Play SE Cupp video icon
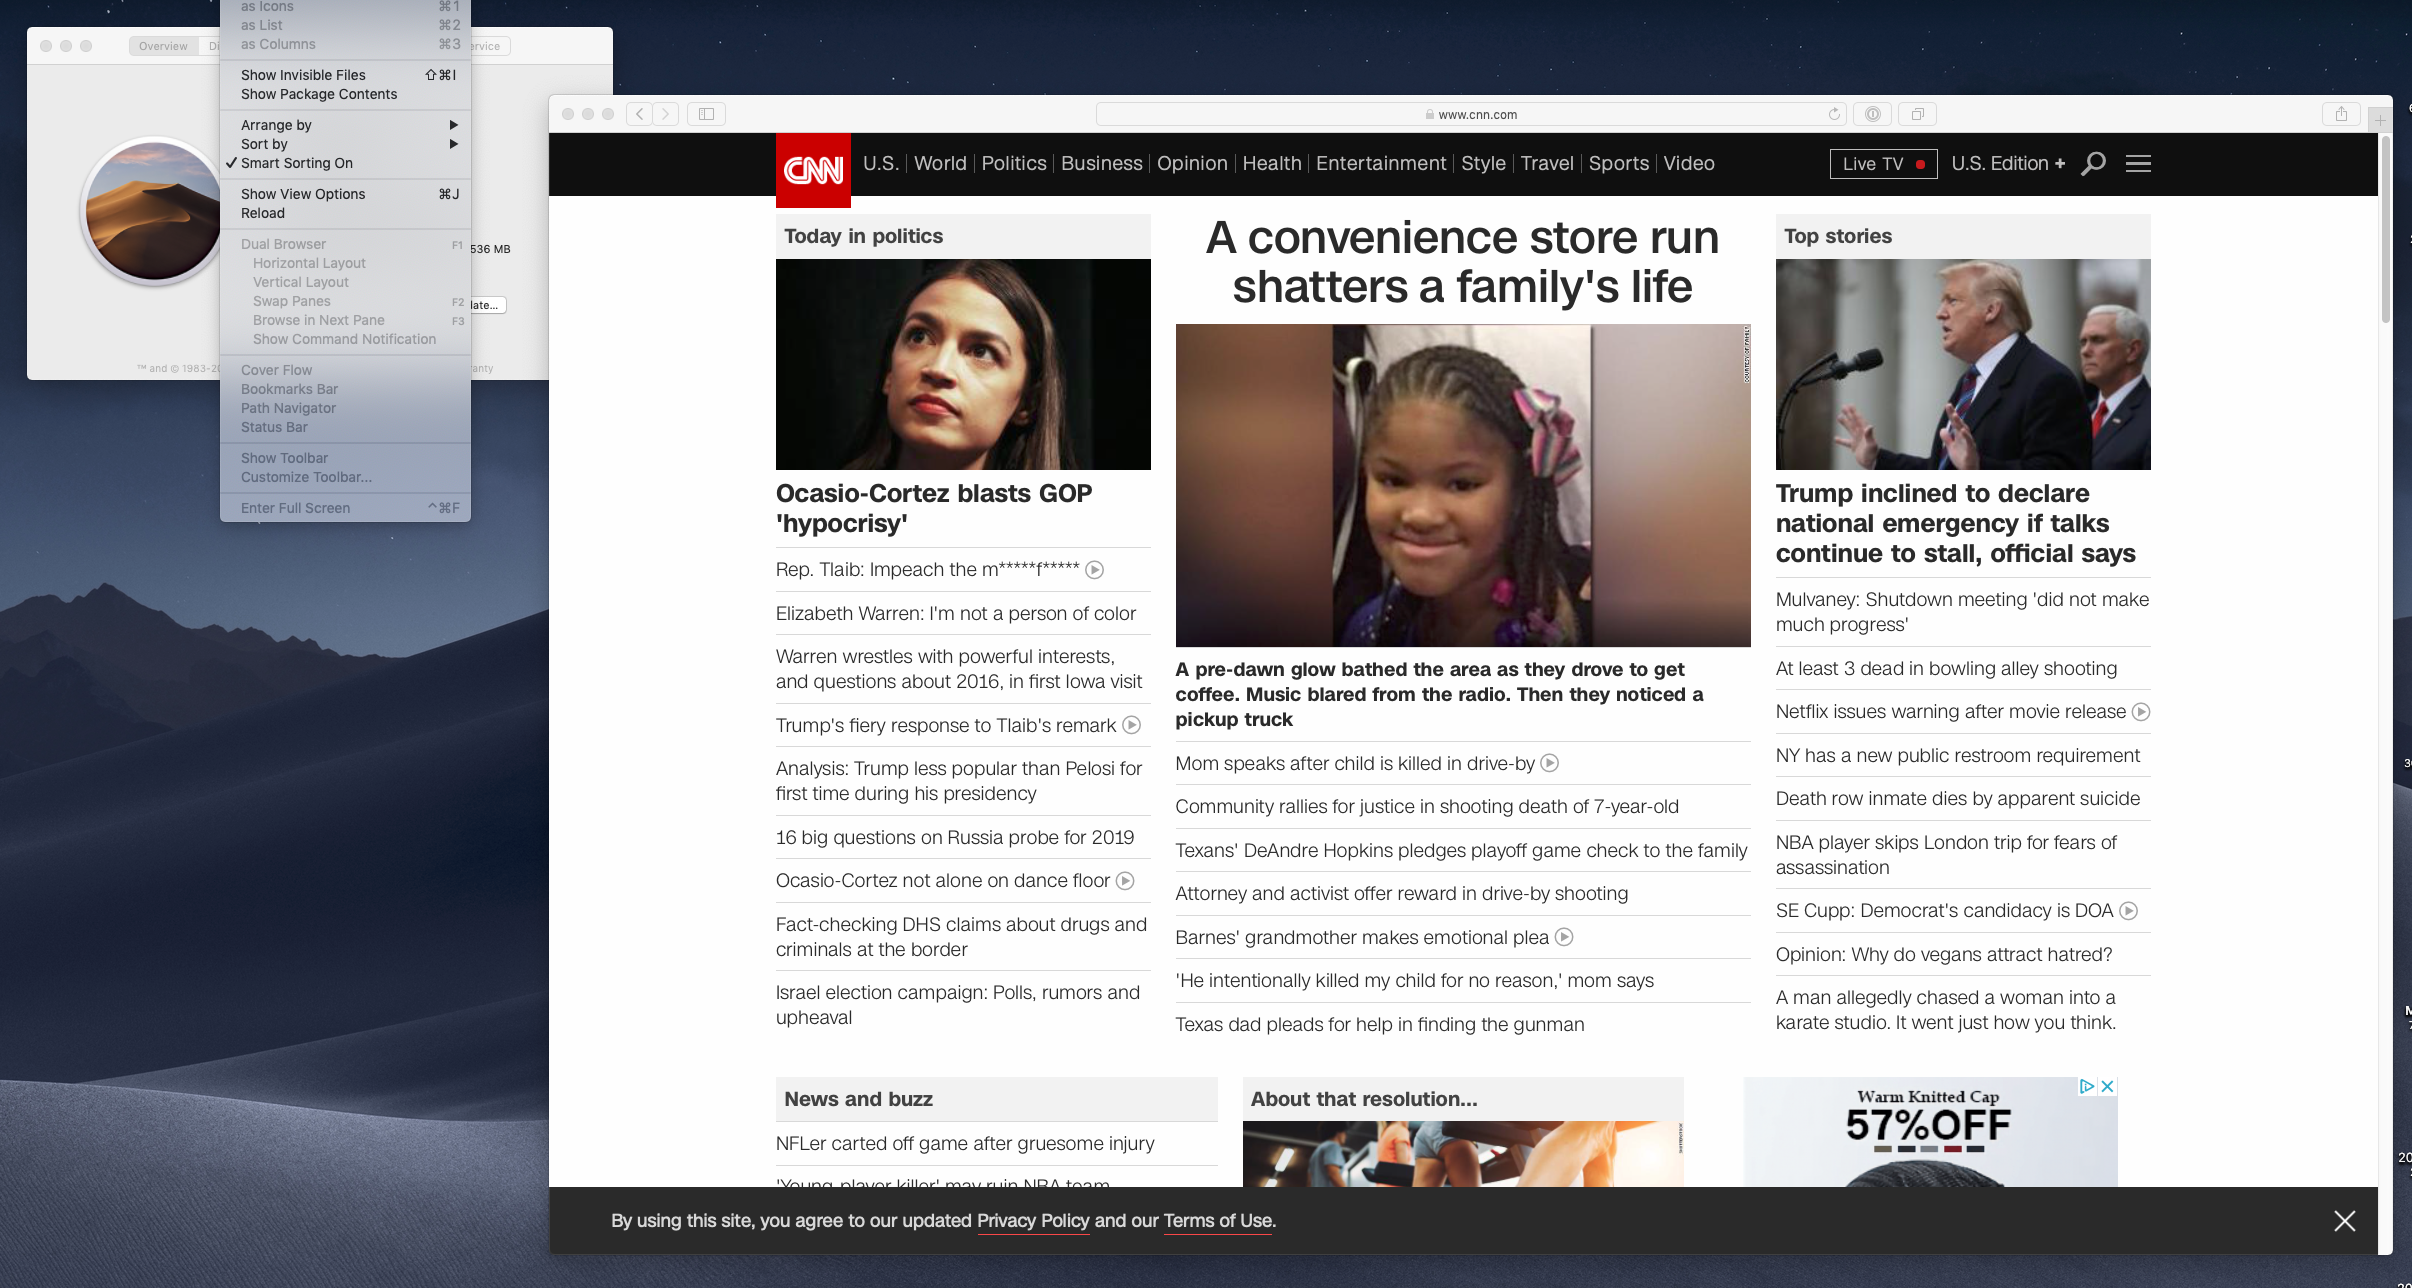2412x1288 pixels. coord(2129,911)
